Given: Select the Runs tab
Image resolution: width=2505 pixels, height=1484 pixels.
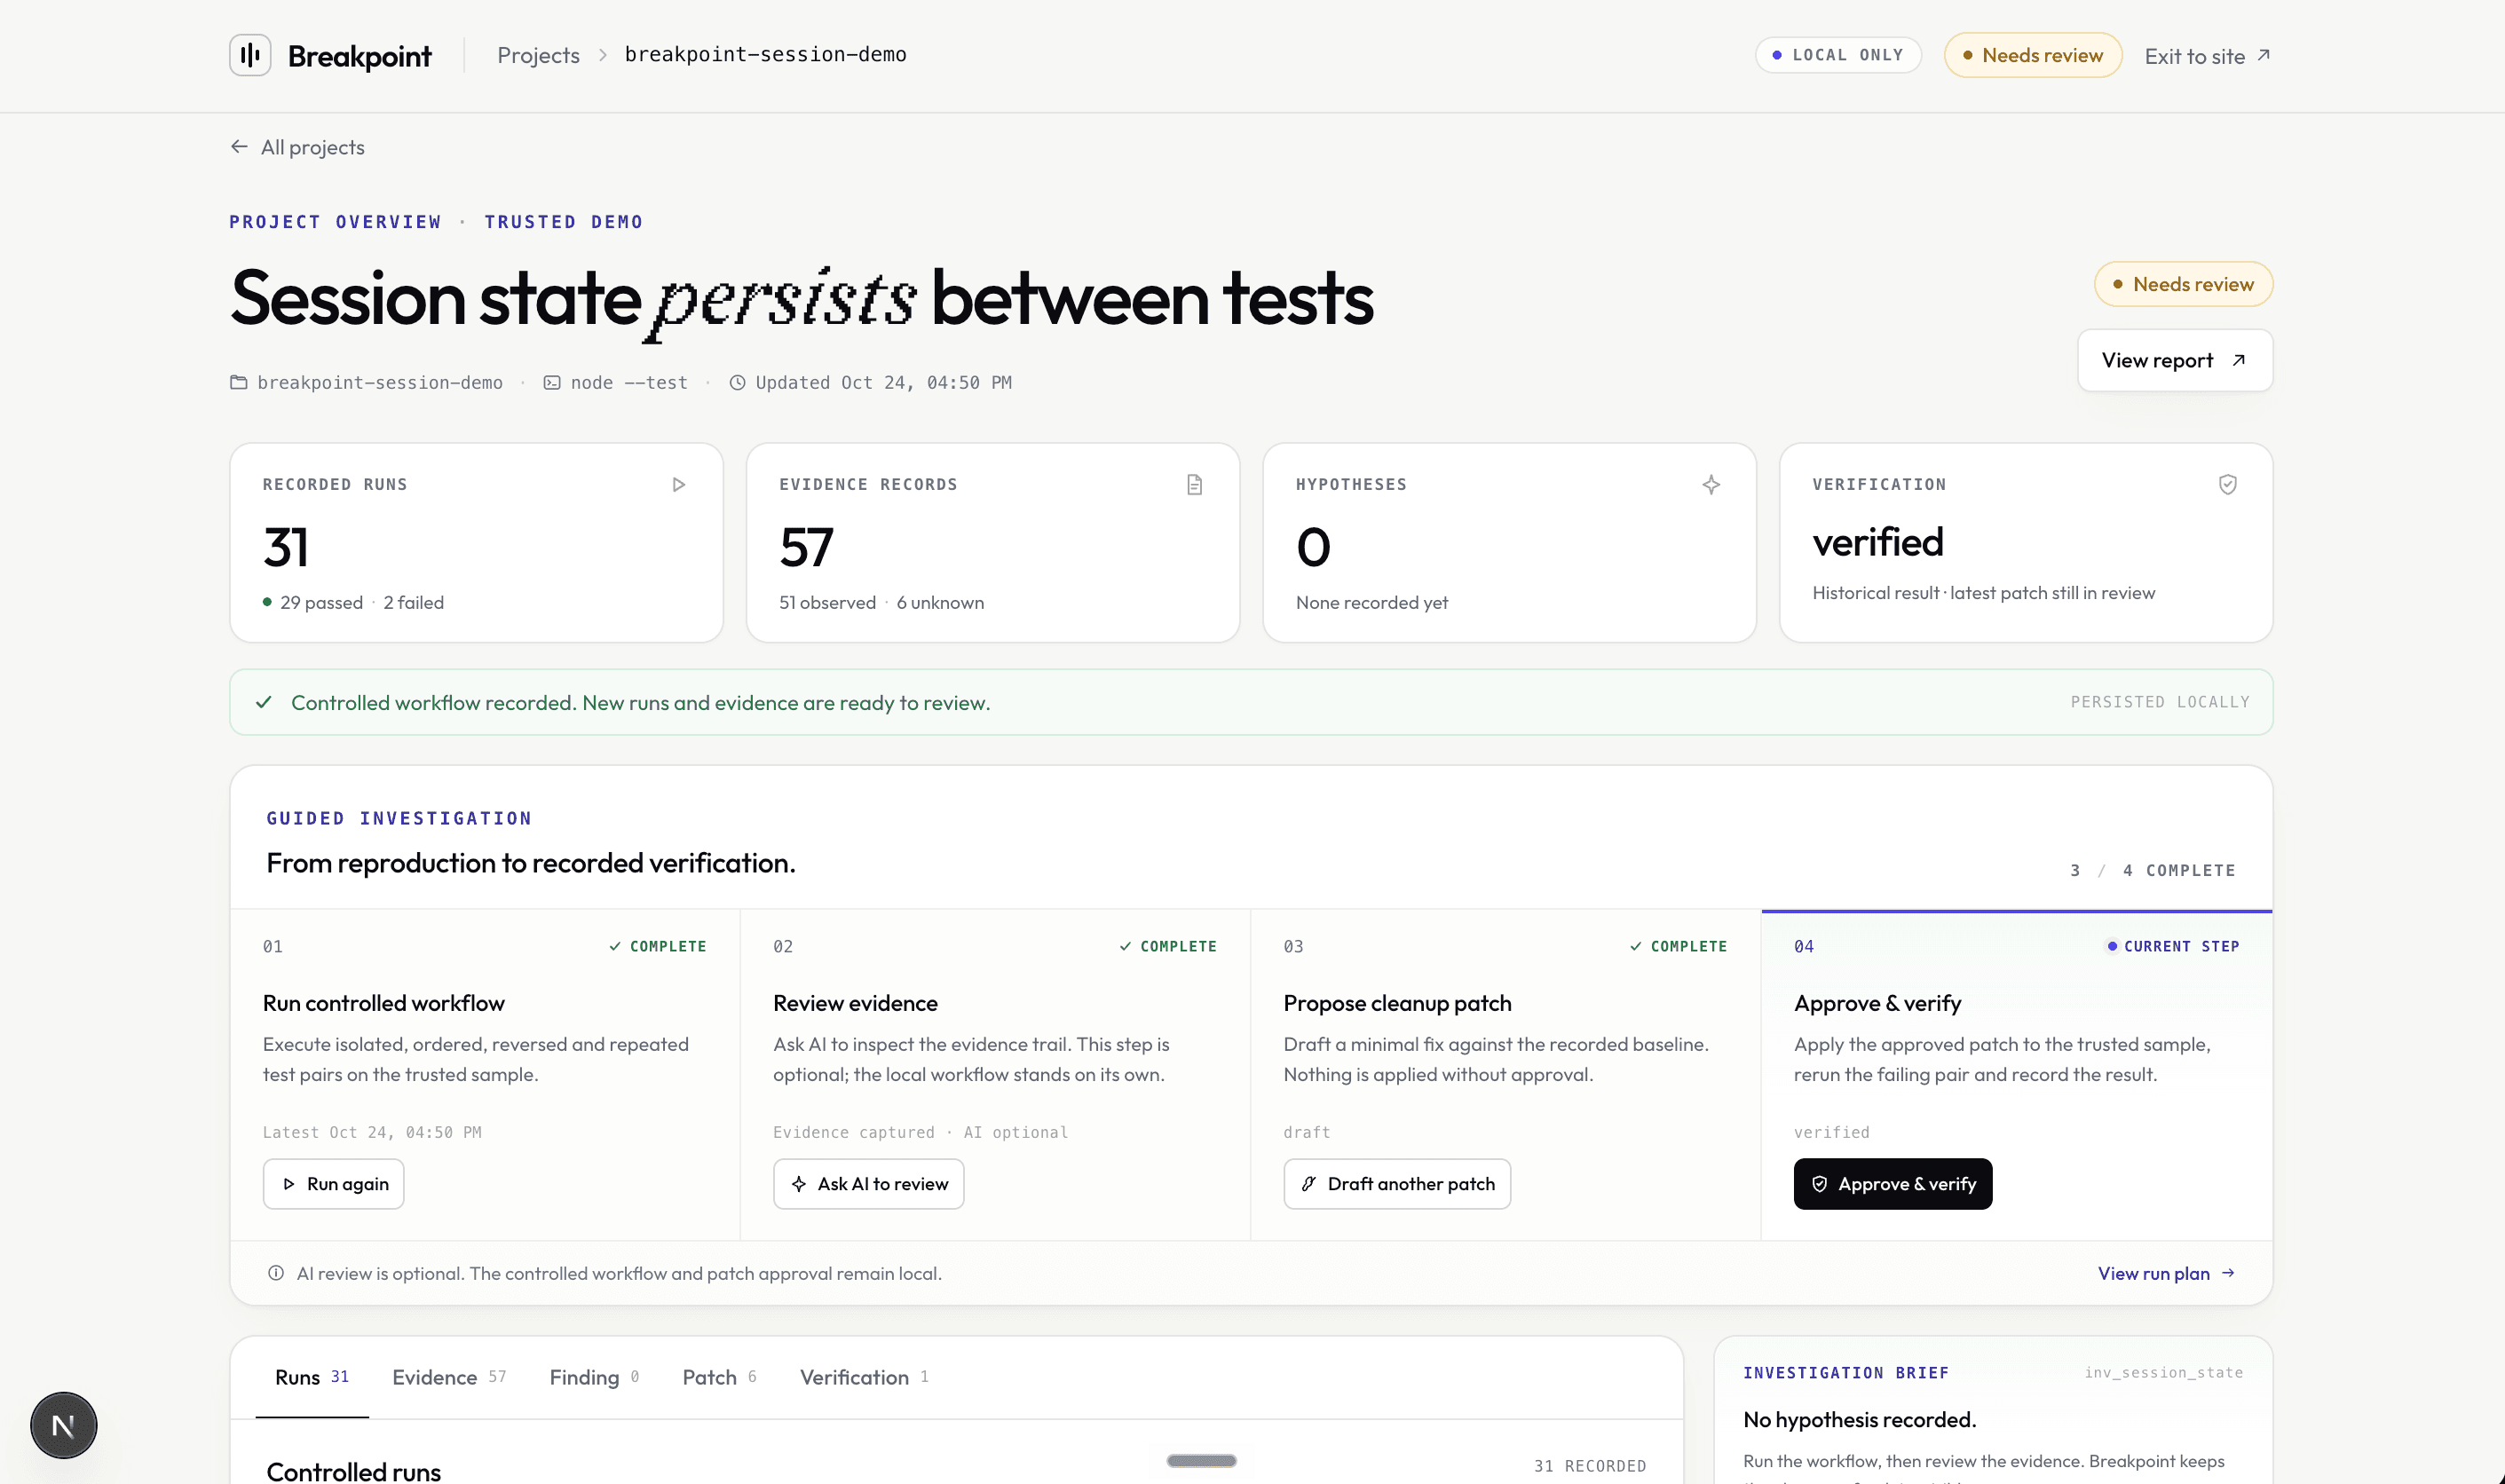Looking at the screenshot, I should pos(312,1378).
